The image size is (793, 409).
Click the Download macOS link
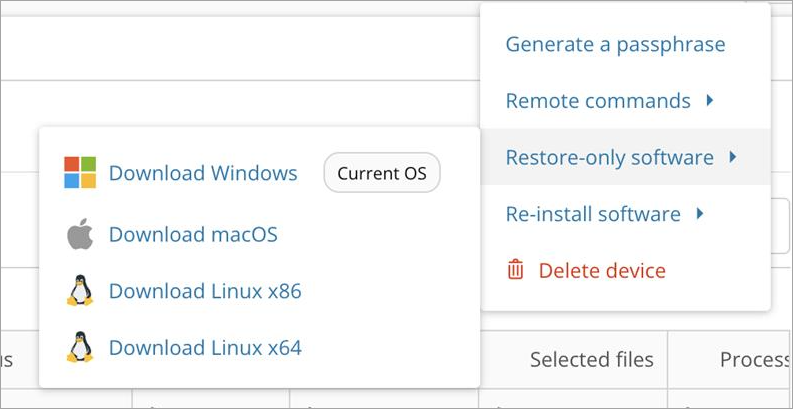coord(193,235)
